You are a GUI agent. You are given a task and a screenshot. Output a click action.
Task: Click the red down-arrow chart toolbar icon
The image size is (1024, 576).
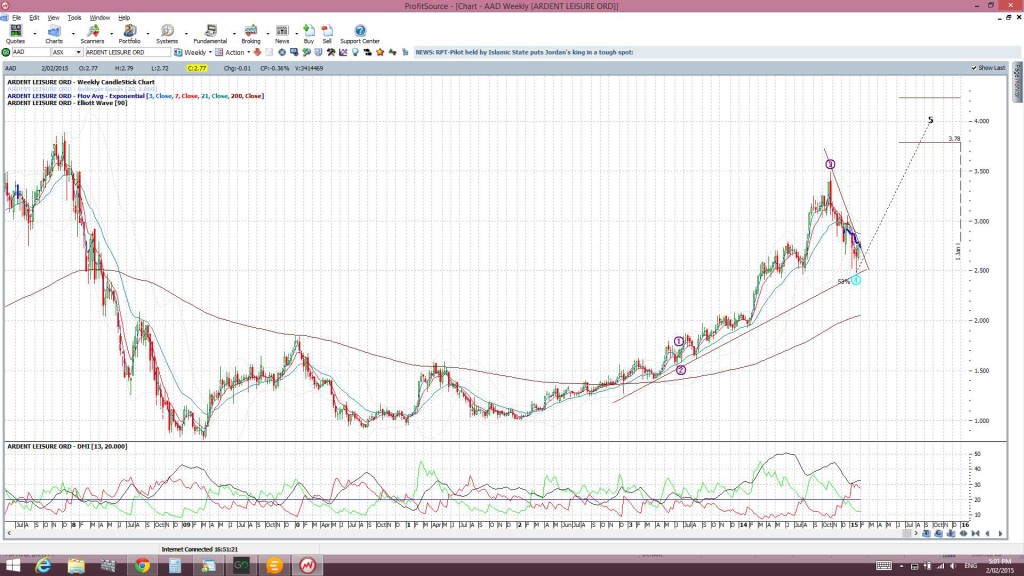pyautogui.click(x=257, y=52)
